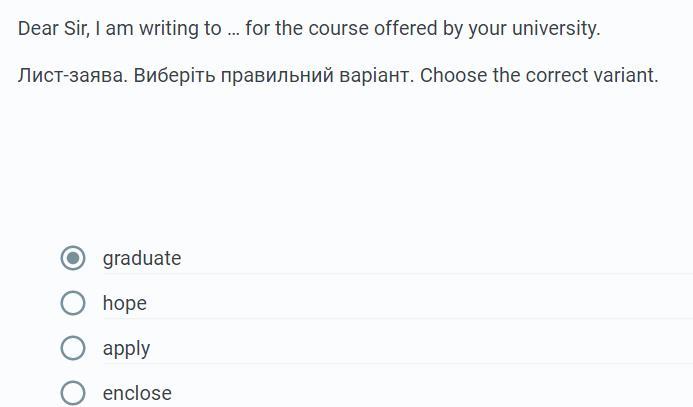This screenshot has width=693, height=407.
Task: Click the word 'offered' in the sentence
Action: tap(405, 28)
